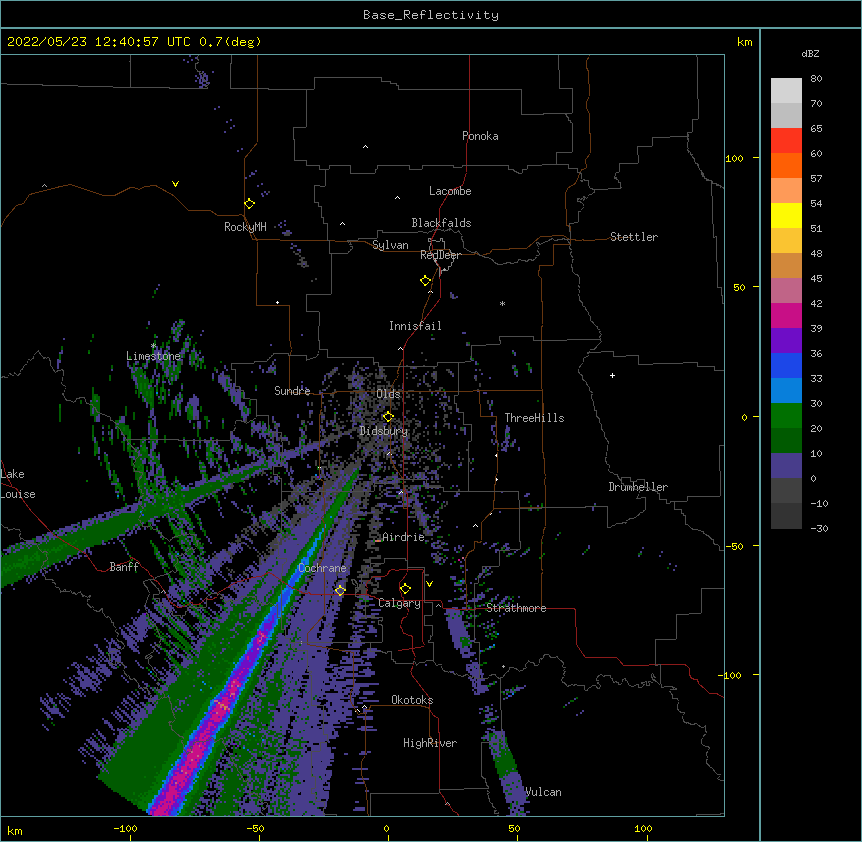Select the HighRiver label

point(430,743)
